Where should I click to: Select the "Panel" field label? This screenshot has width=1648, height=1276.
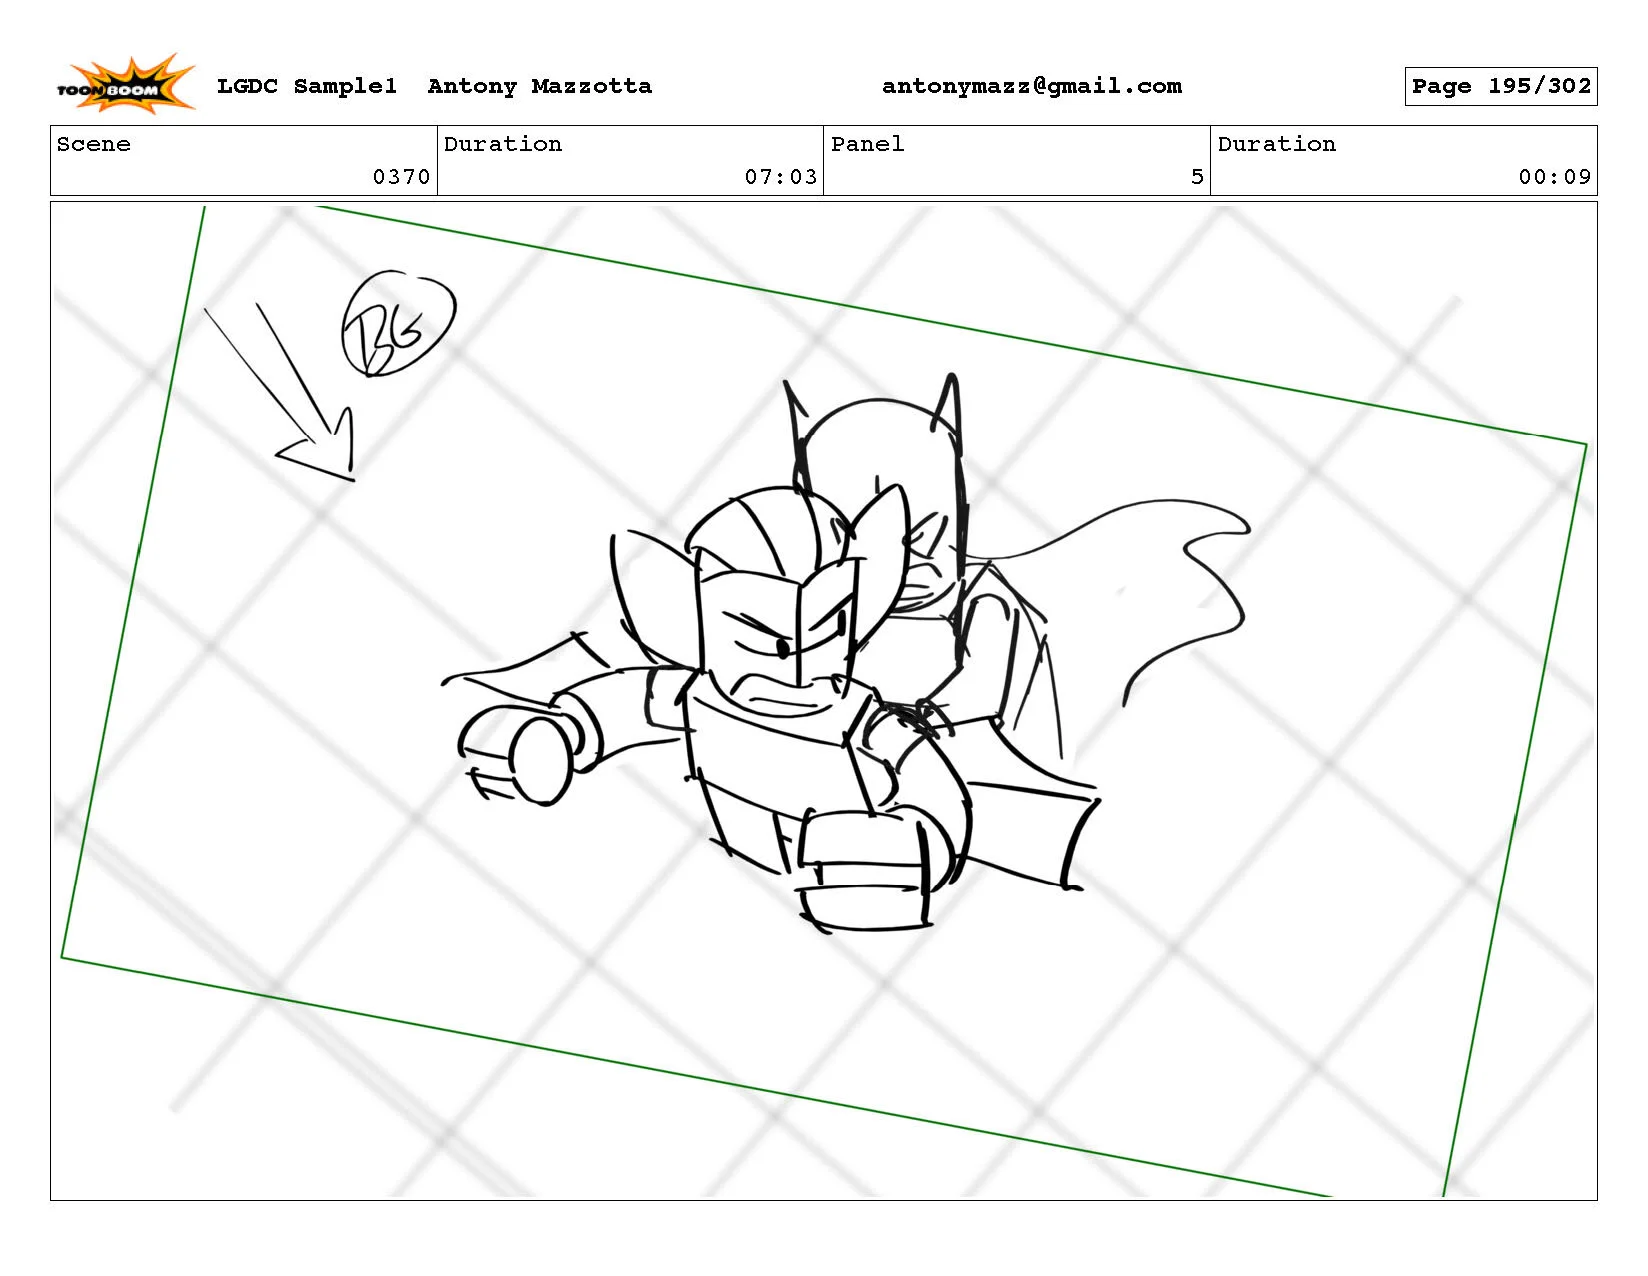[x=867, y=144]
